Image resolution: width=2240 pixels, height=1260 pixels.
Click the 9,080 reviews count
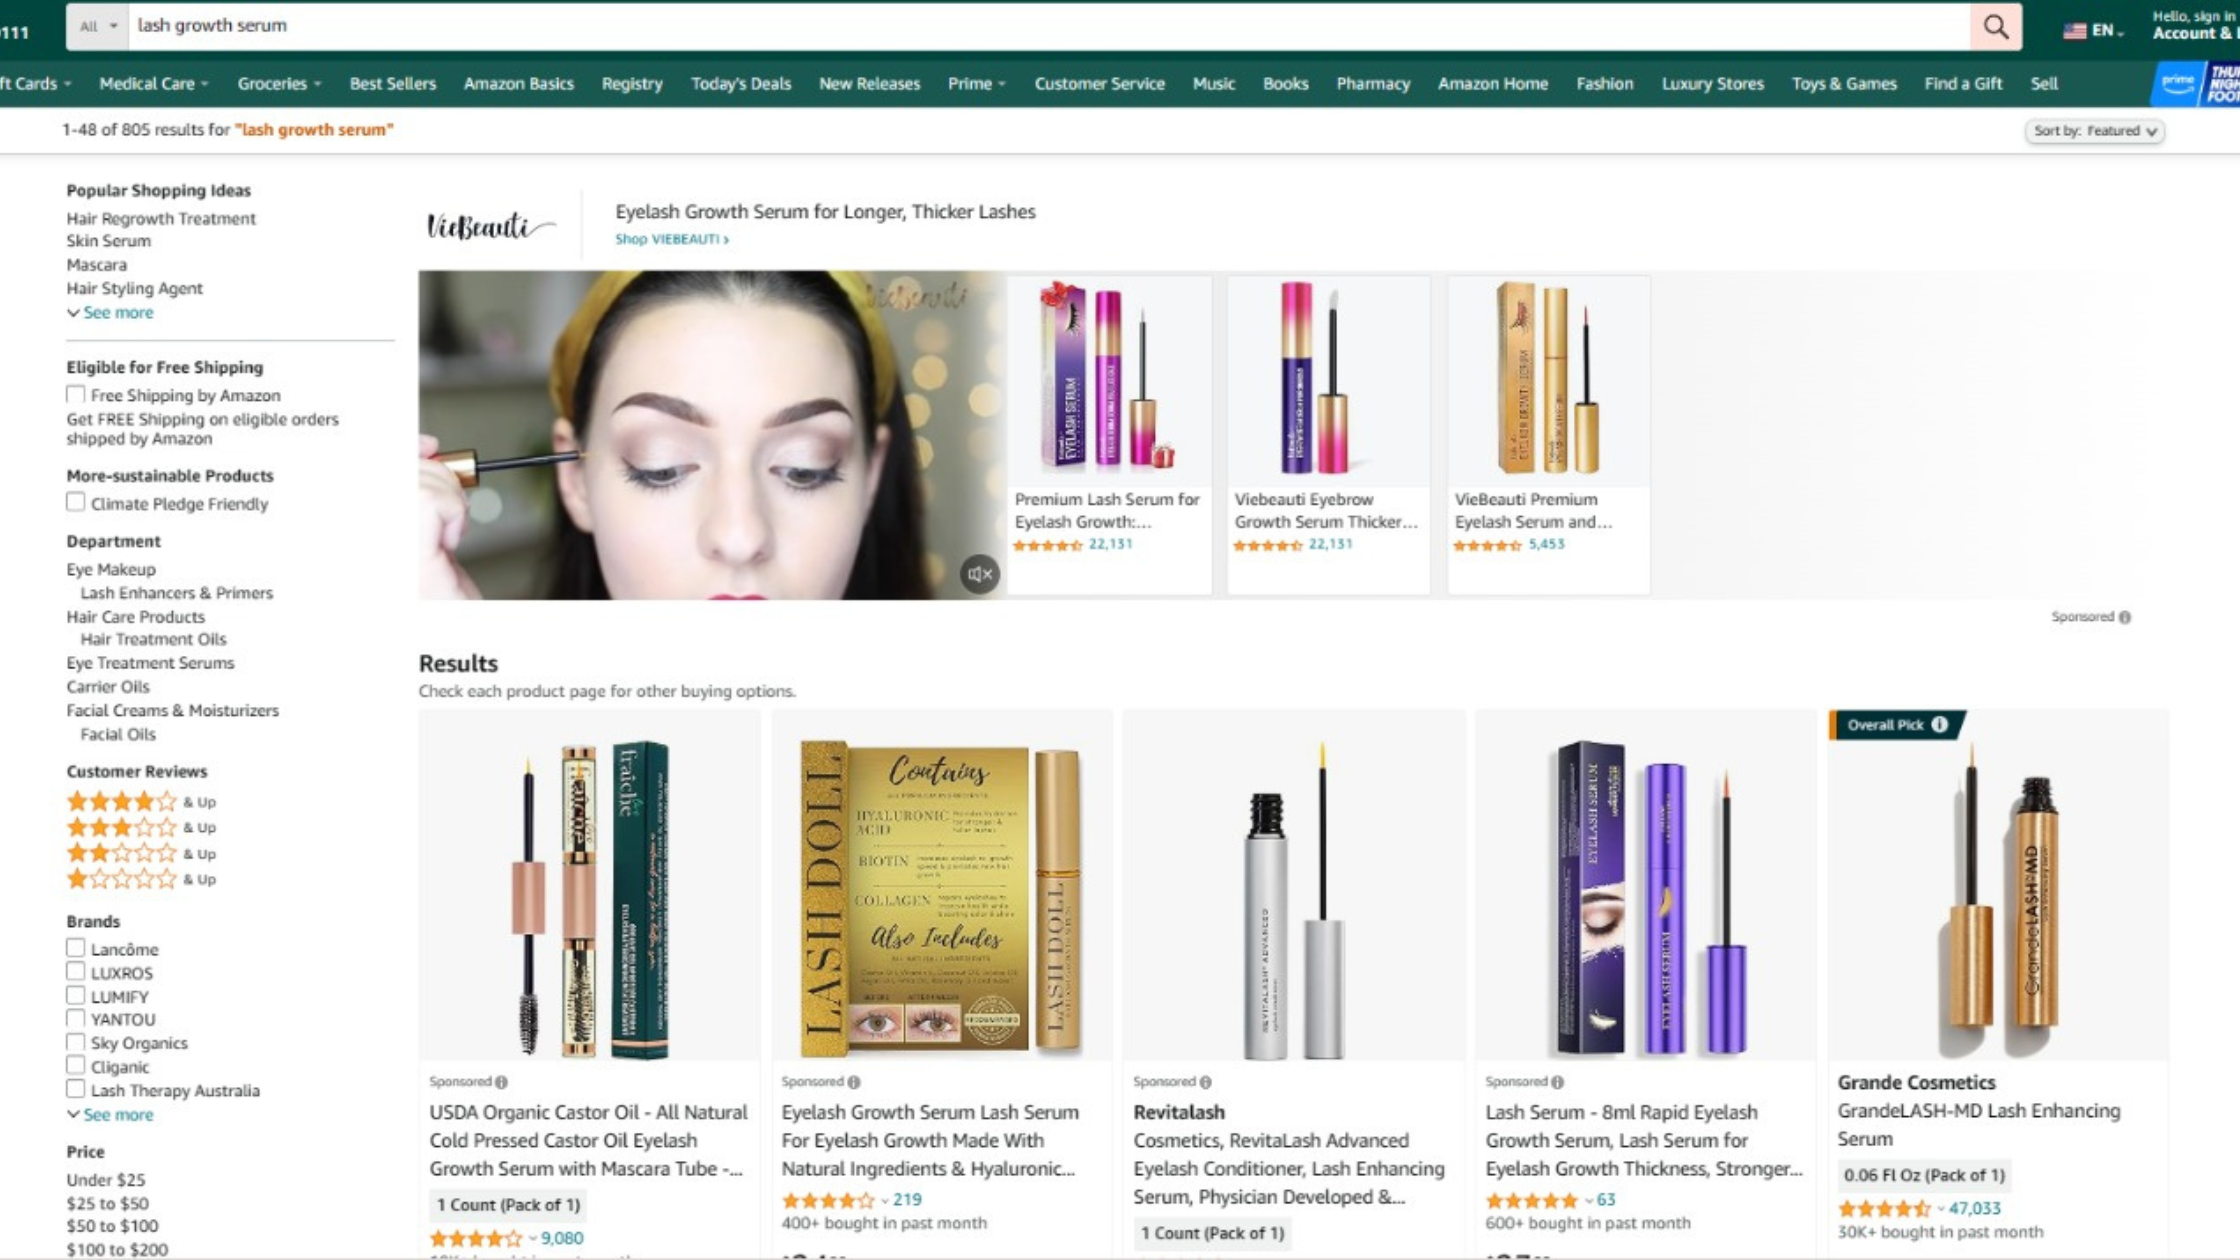(562, 1239)
